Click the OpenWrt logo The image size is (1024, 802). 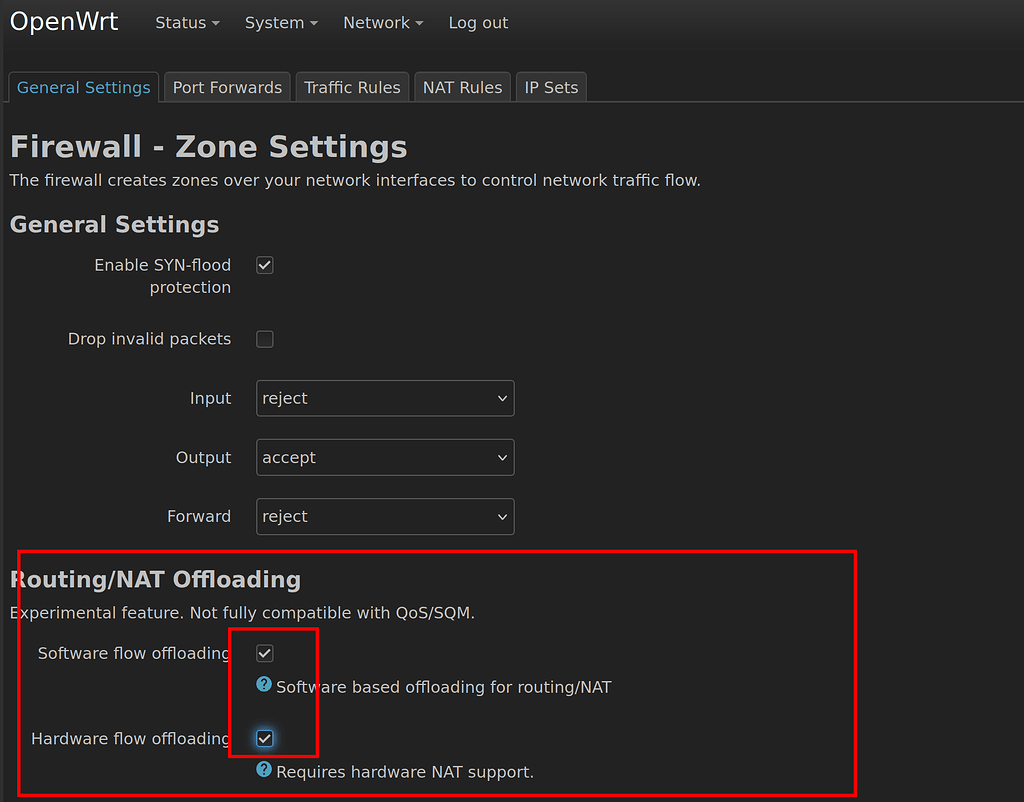[x=63, y=21]
